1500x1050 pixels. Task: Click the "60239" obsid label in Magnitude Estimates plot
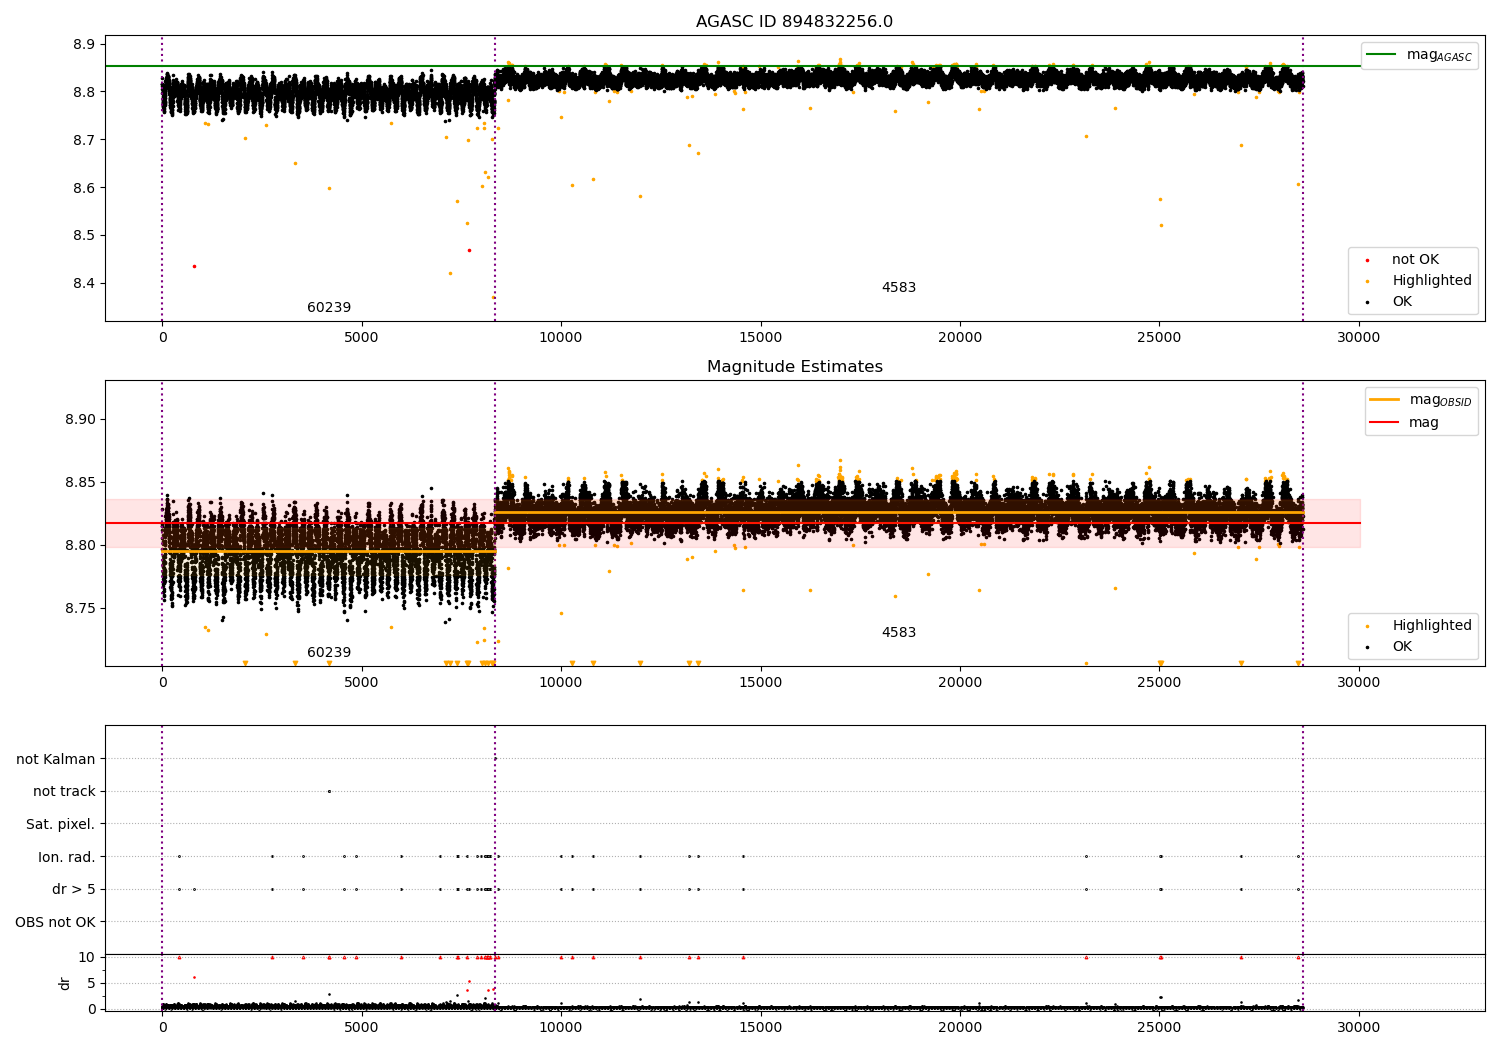329,653
